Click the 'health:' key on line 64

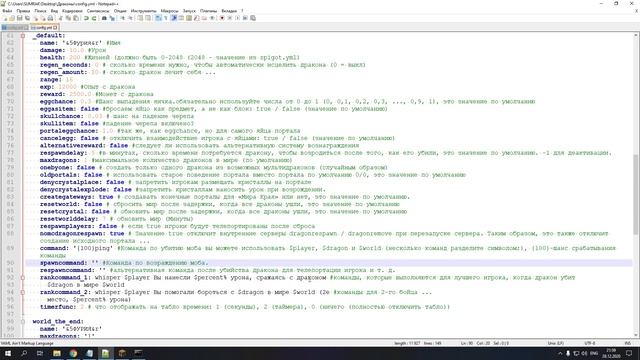pyautogui.click(x=52, y=58)
